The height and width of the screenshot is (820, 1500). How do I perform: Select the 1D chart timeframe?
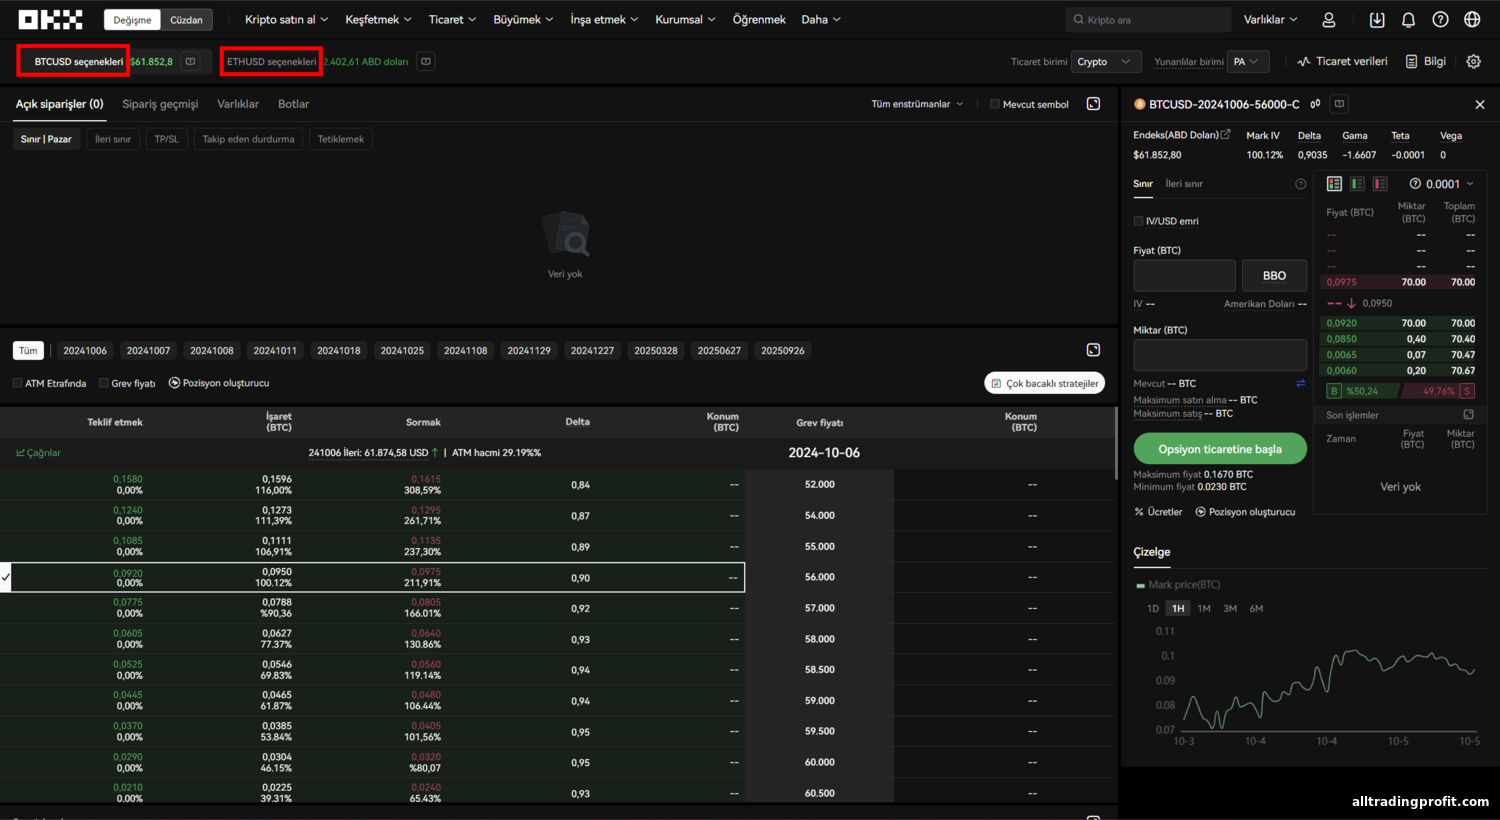[x=1152, y=608]
